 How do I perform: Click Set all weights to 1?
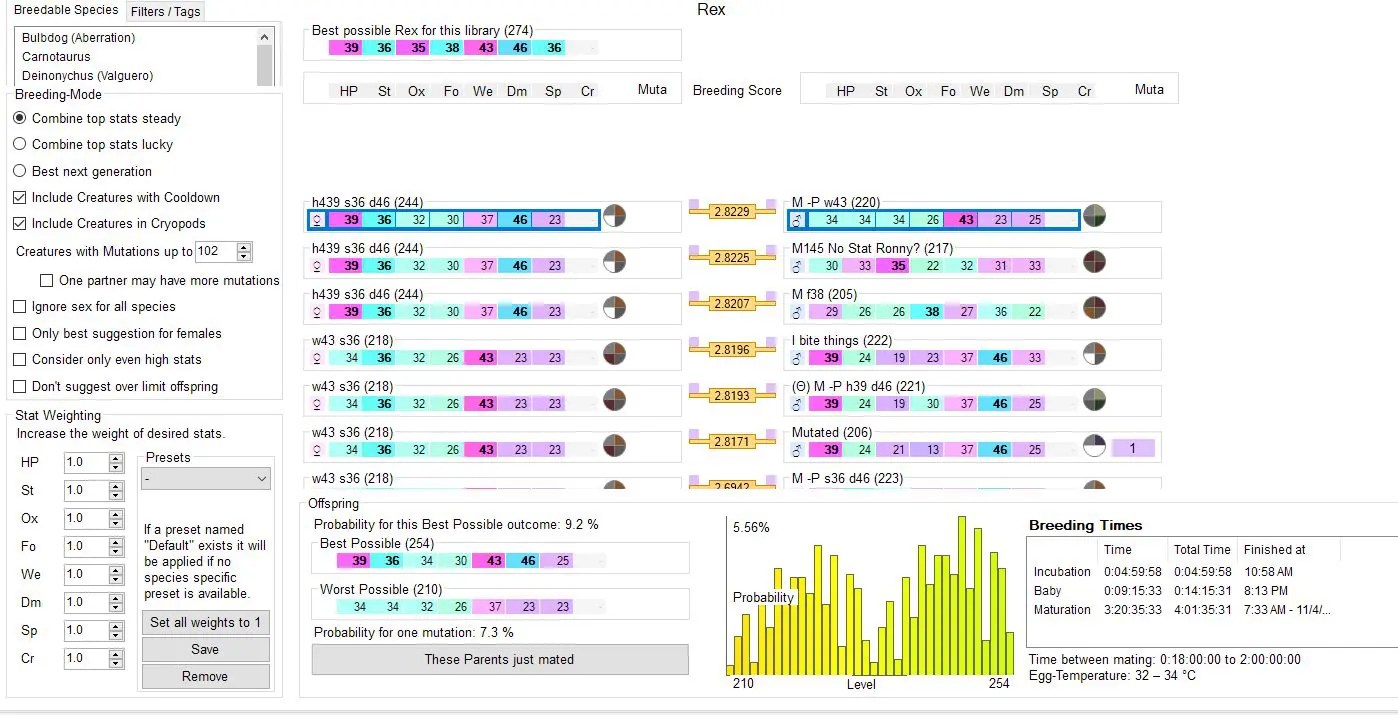pyautogui.click(x=205, y=622)
